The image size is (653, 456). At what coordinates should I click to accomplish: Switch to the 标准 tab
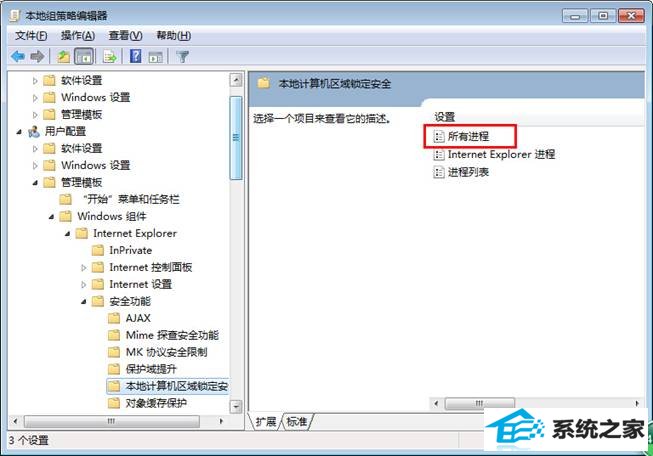pos(297,422)
